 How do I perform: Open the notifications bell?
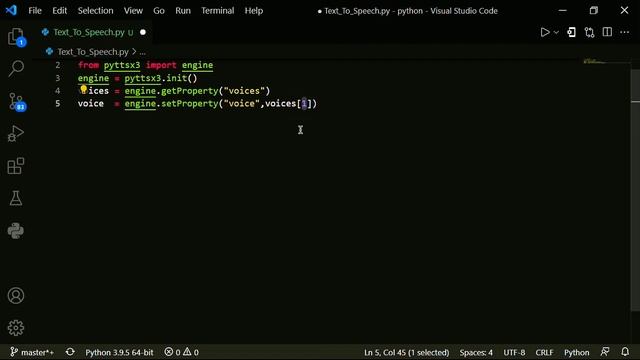[x=625, y=352]
